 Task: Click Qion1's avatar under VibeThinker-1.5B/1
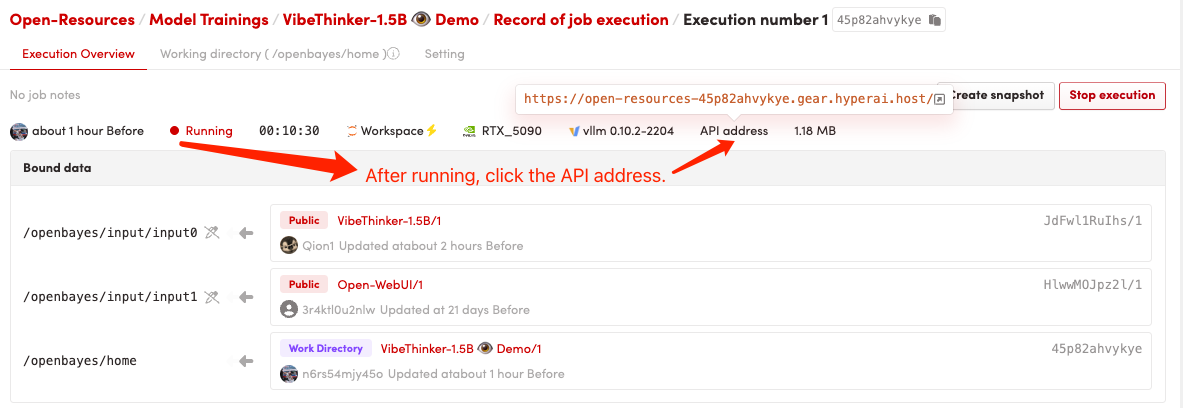(x=289, y=245)
